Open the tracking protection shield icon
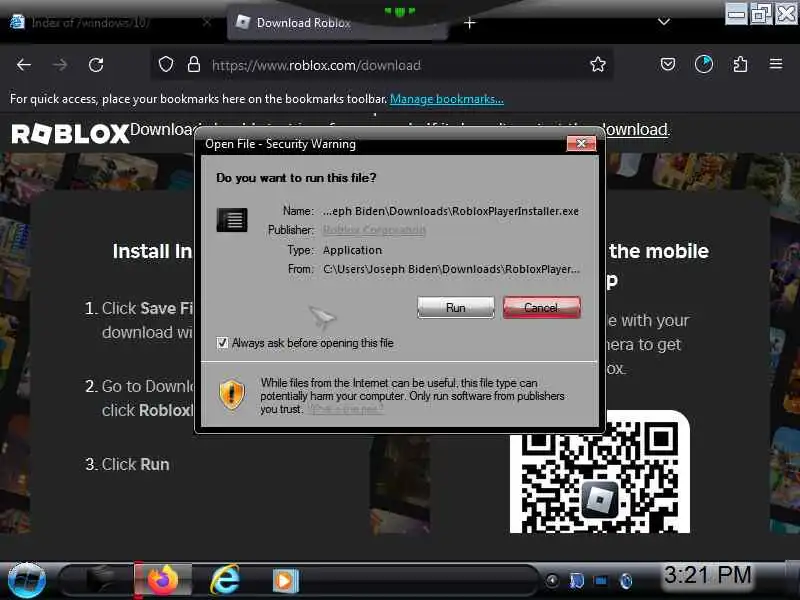Screen dimensions: 800x600 [x=166, y=65]
